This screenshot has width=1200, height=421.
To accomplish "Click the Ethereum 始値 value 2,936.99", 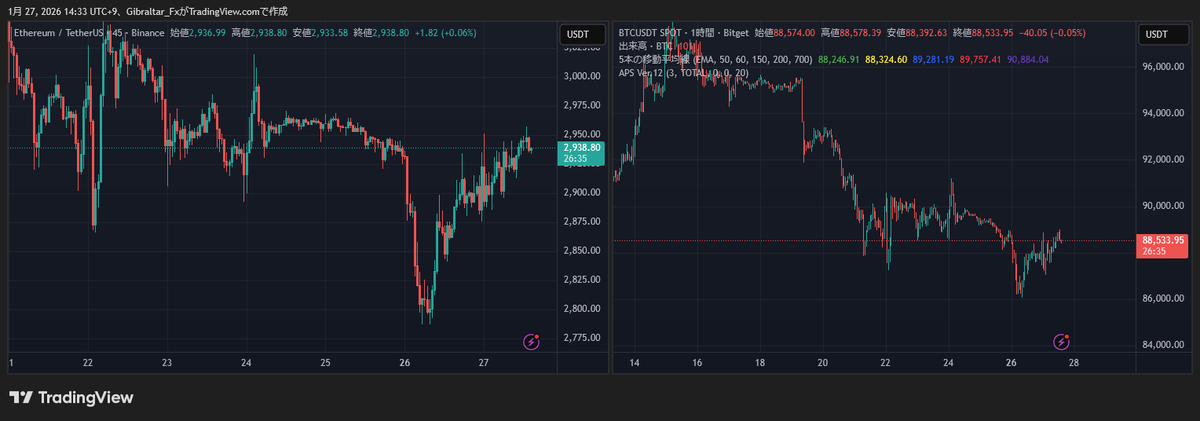I will click(207, 33).
